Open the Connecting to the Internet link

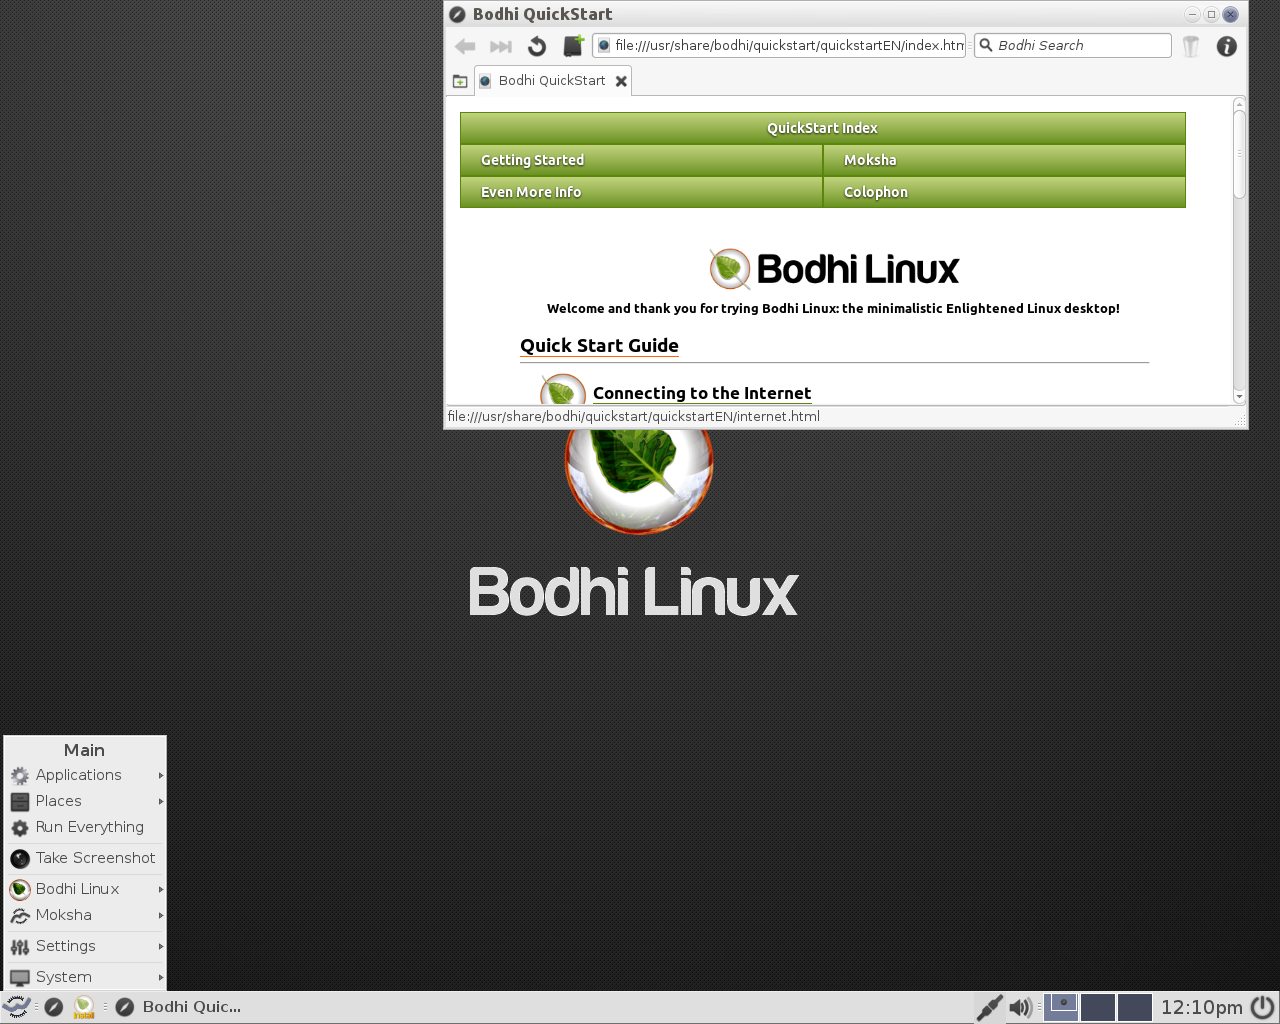pyautogui.click(x=701, y=393)
